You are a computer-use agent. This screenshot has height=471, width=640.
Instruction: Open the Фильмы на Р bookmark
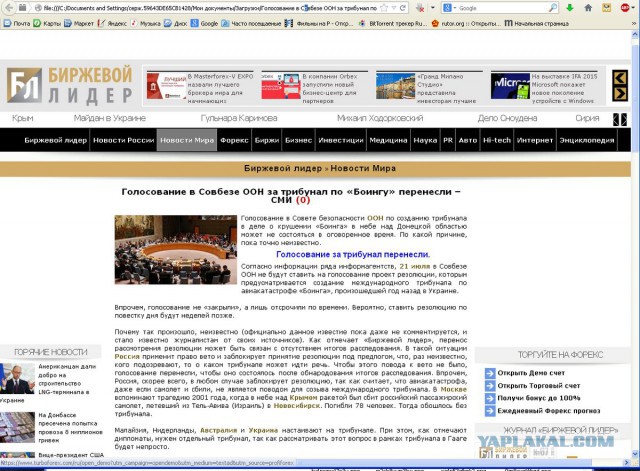(319, 24)
